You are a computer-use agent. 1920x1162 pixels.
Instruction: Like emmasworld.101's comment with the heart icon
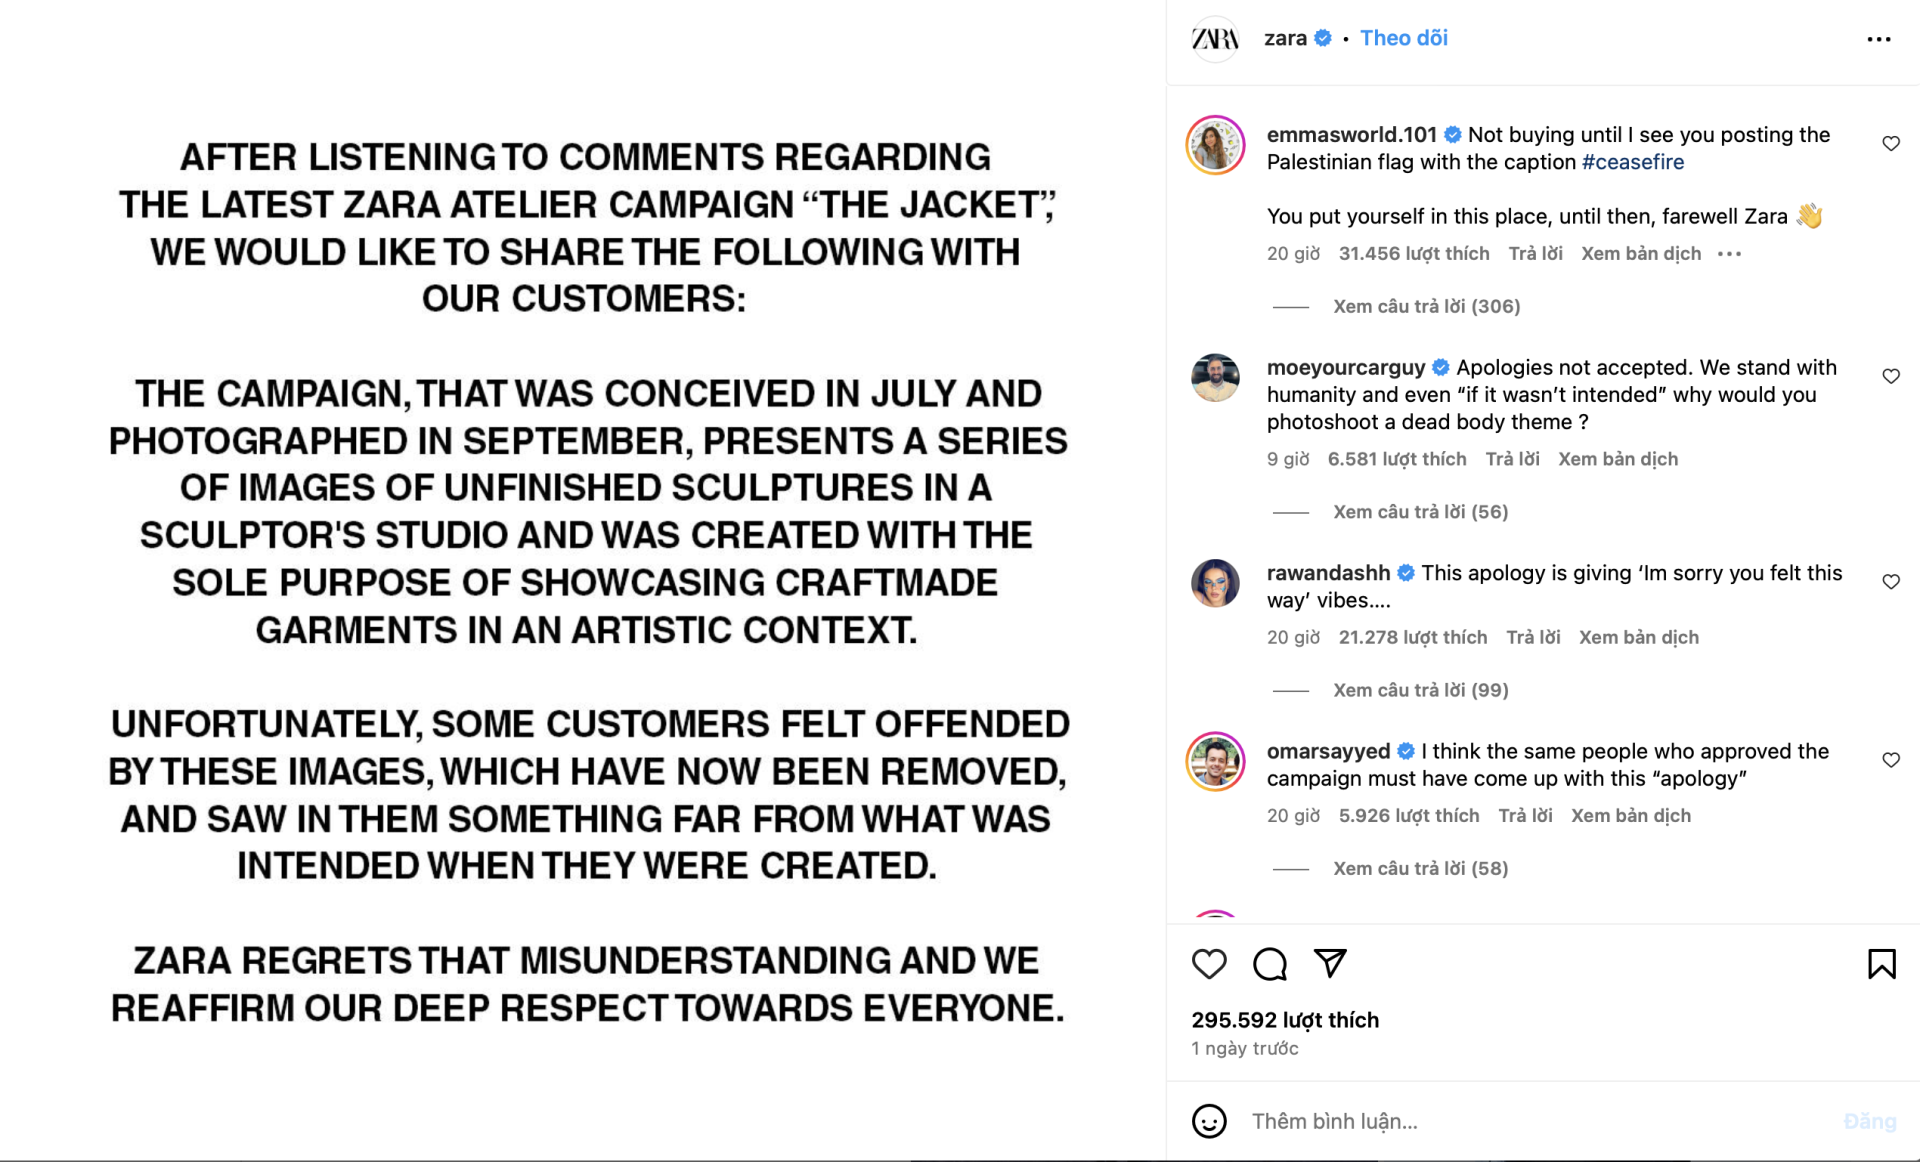click(x=1891, y=143)
